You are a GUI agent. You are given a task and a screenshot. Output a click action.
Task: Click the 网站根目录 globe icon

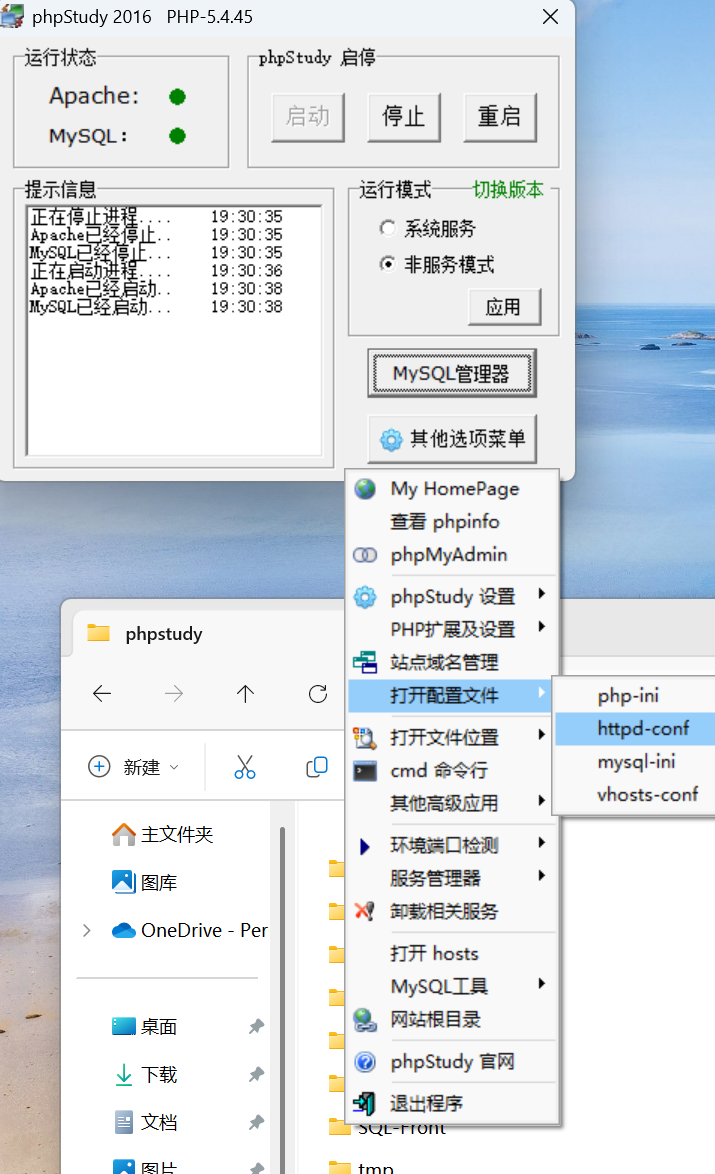(365, 1019)
